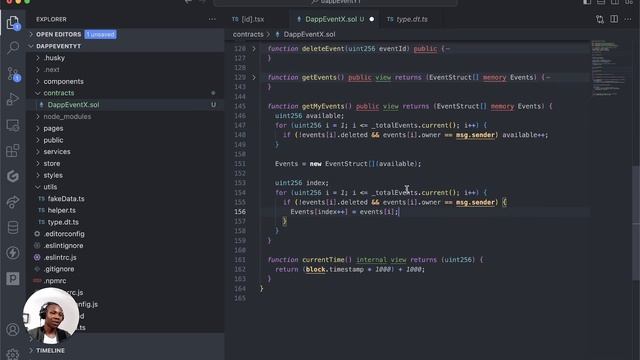640x360 pixels.
Task: Click contracts in the breadcrumb path
Action: (x=248, y=34)
